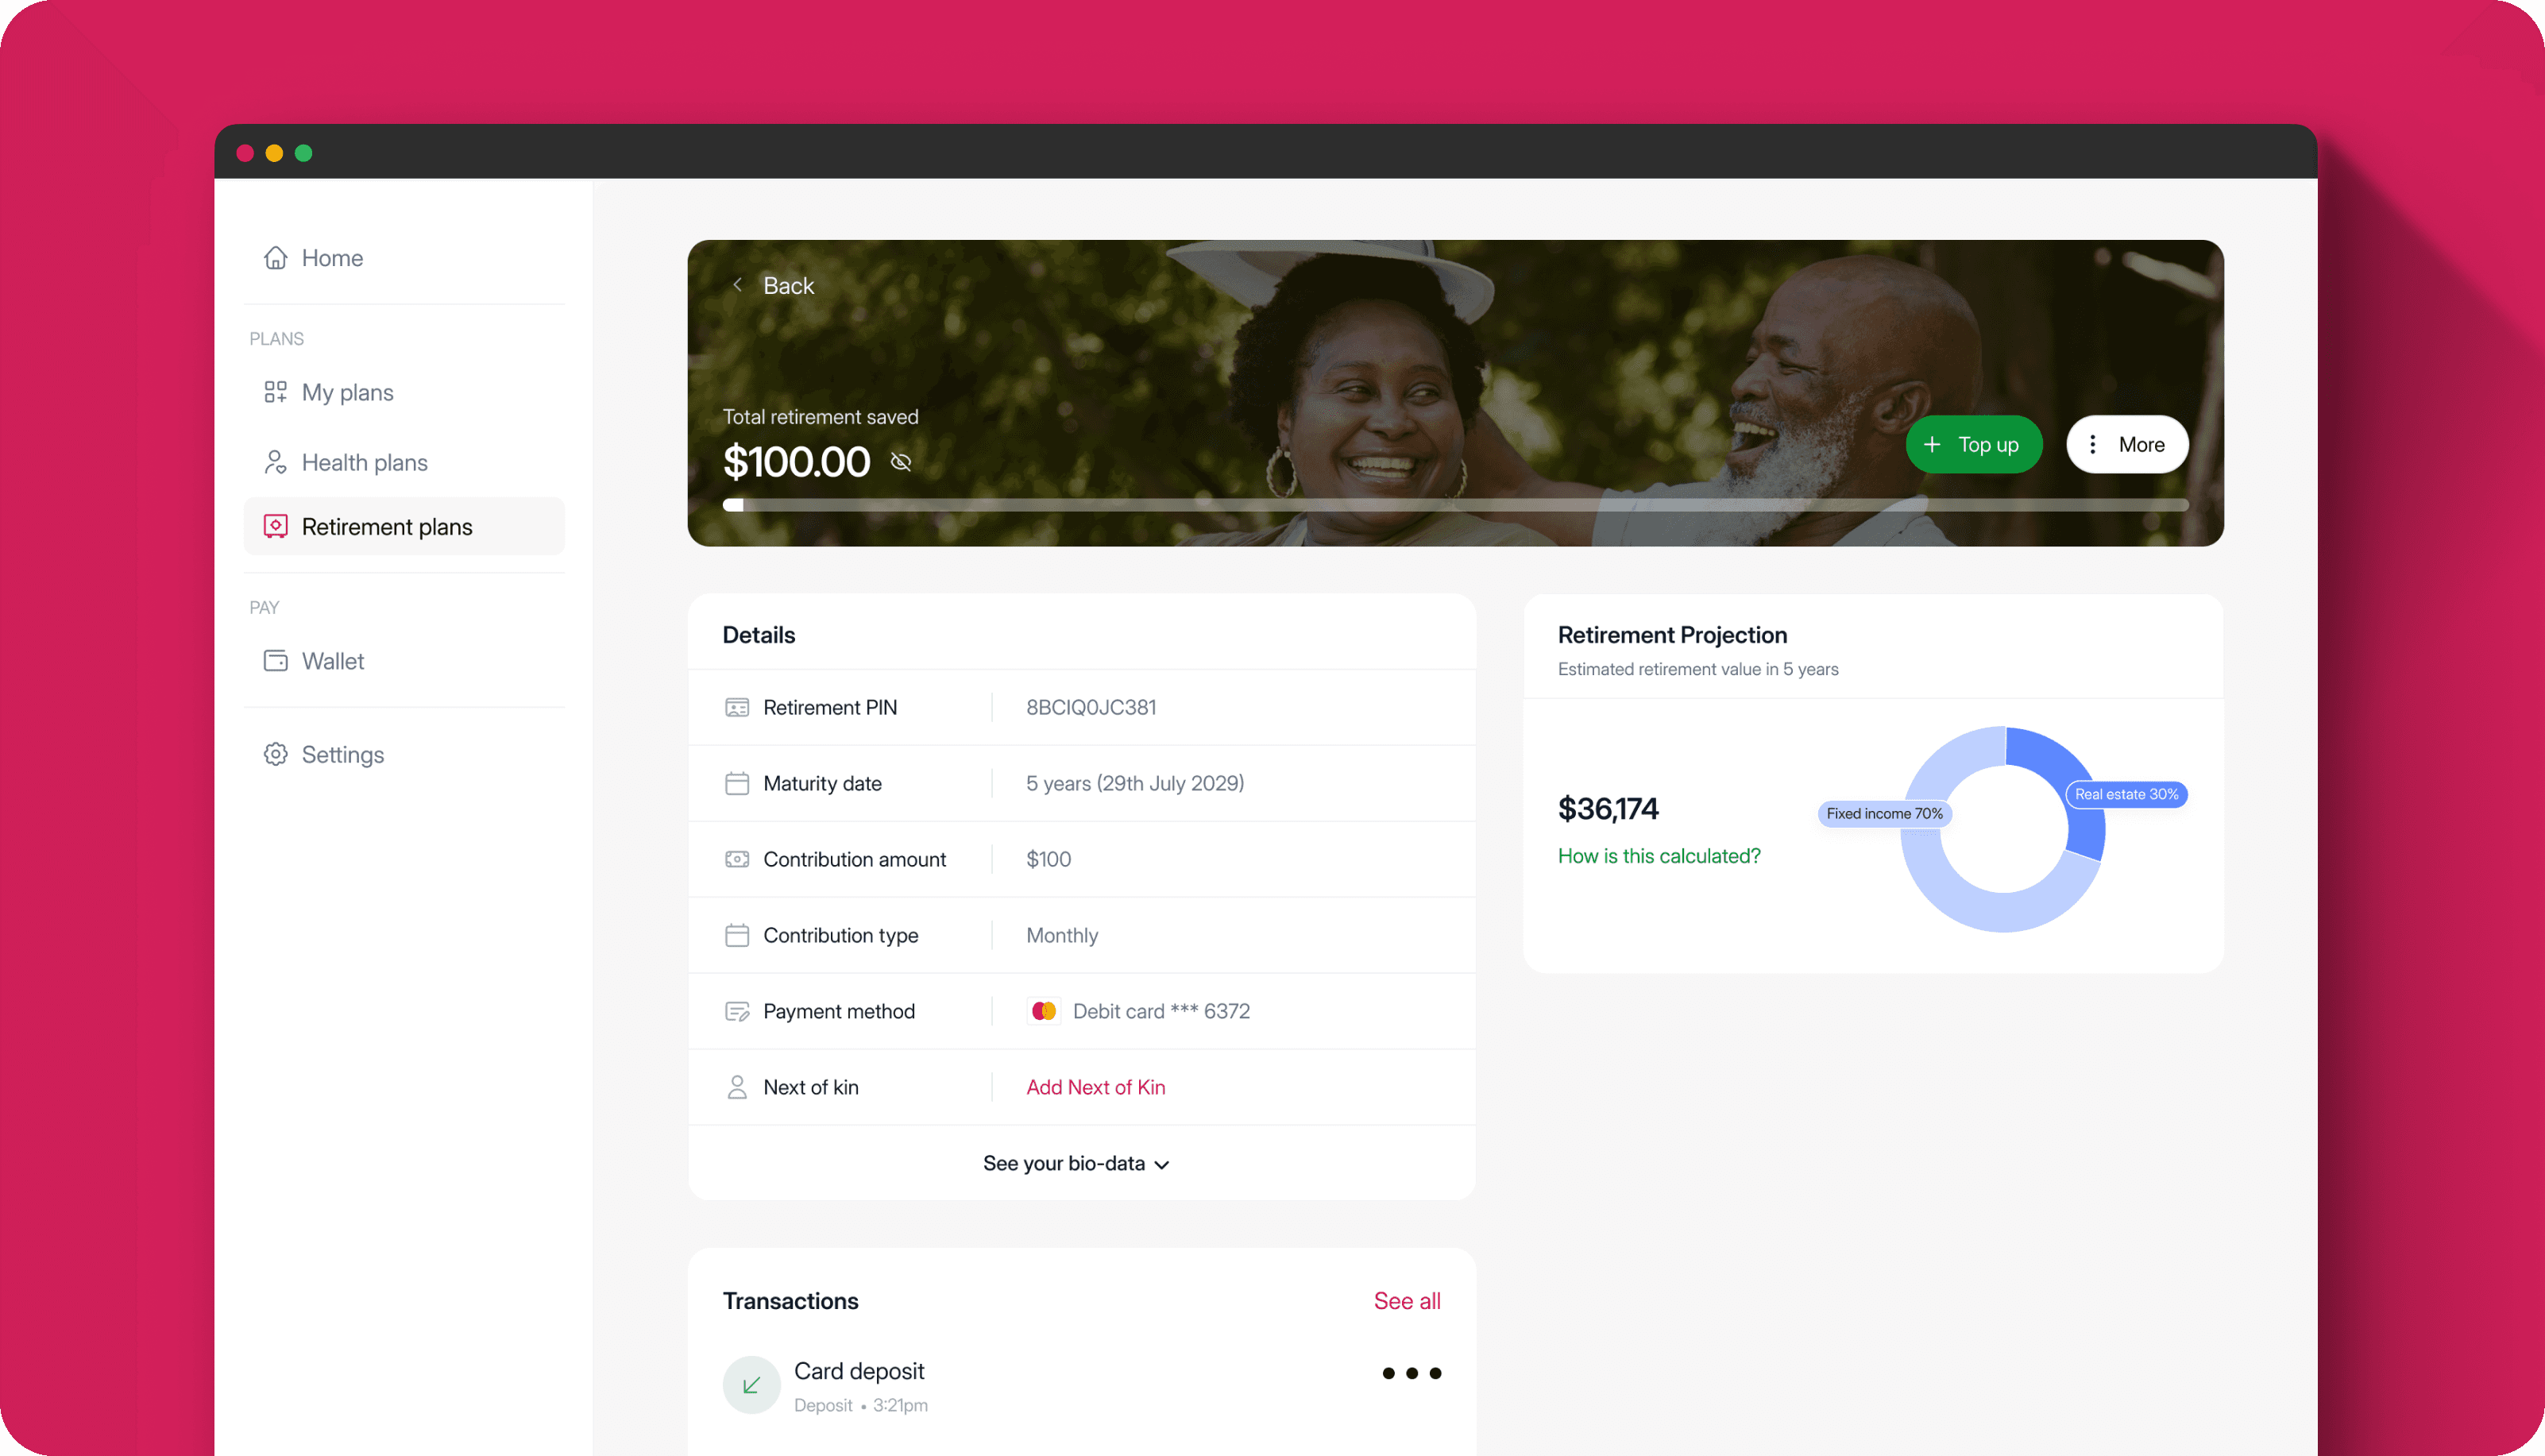Click the Fixed income 70% label
The image size is (2545, 1456).
click(1884, 813)
